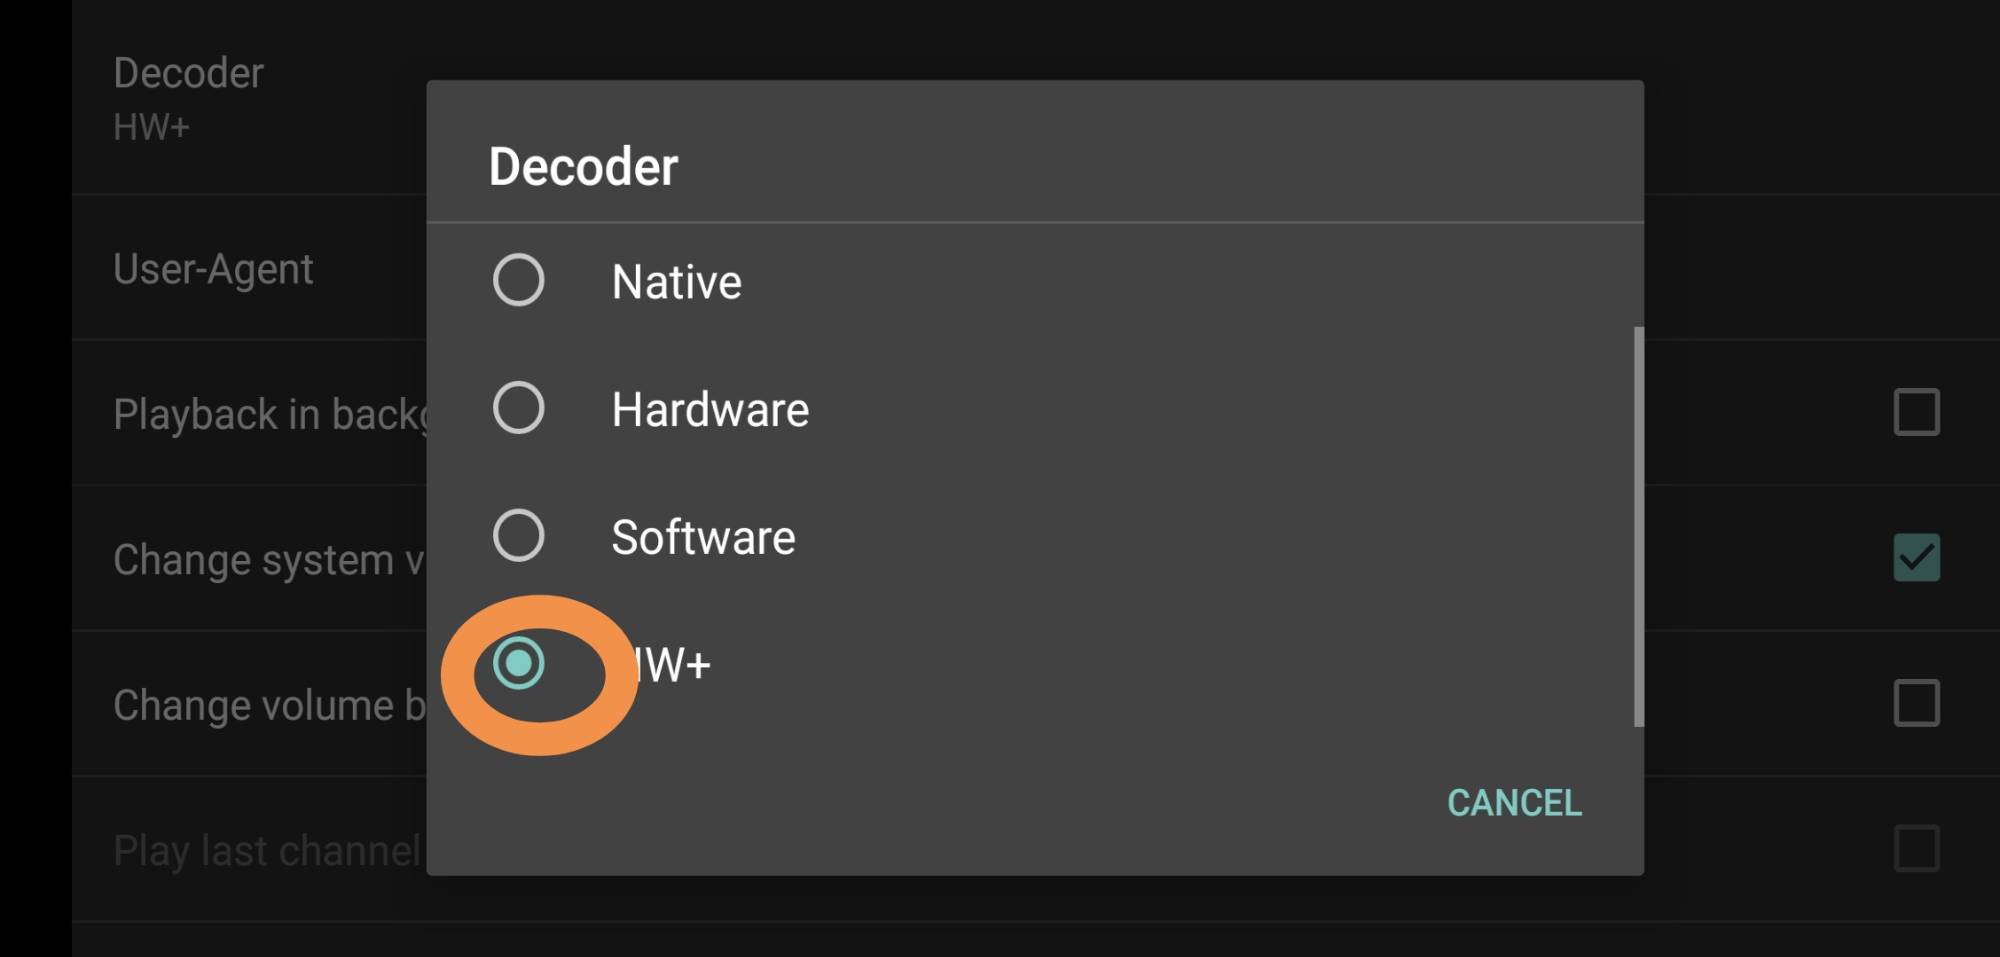Cancel the Decoder dialog
The image size is (2000, 957).
pos(1514,803)
